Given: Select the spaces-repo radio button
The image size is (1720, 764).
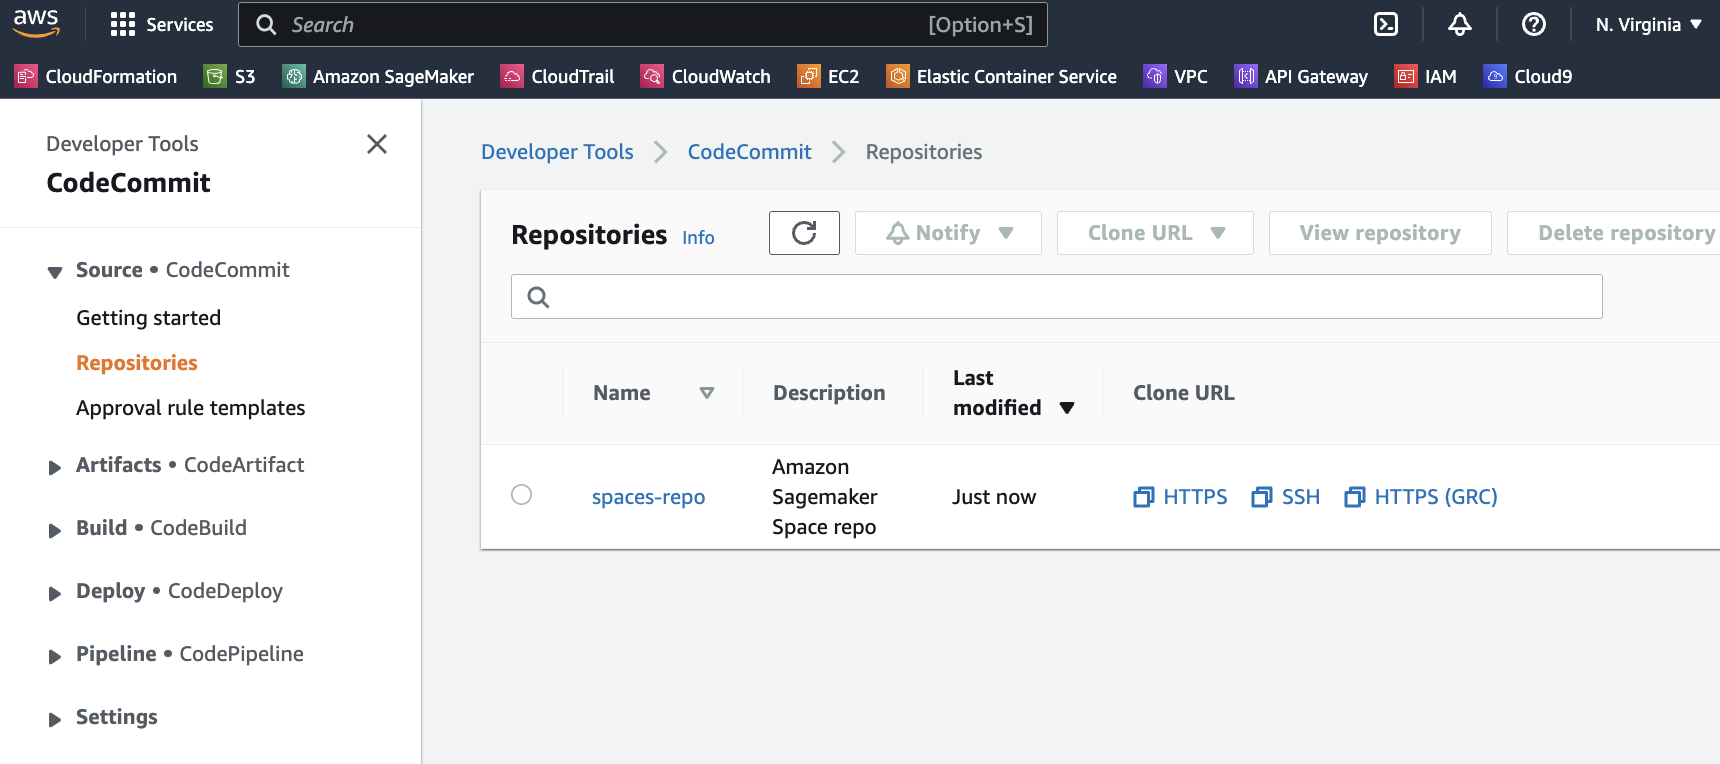Looking at the screenshot, I should click(521, 494).
